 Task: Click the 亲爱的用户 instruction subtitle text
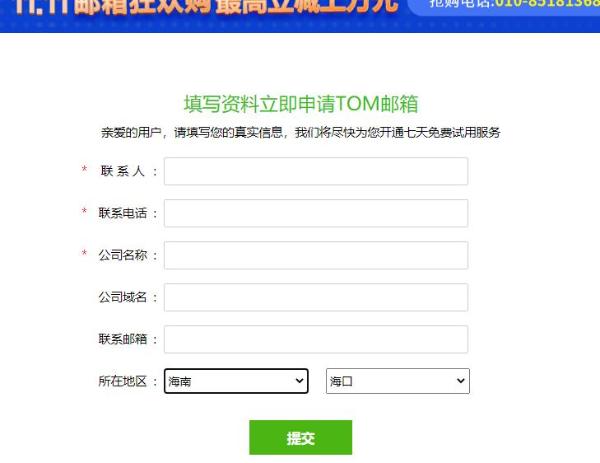[301, 133]
